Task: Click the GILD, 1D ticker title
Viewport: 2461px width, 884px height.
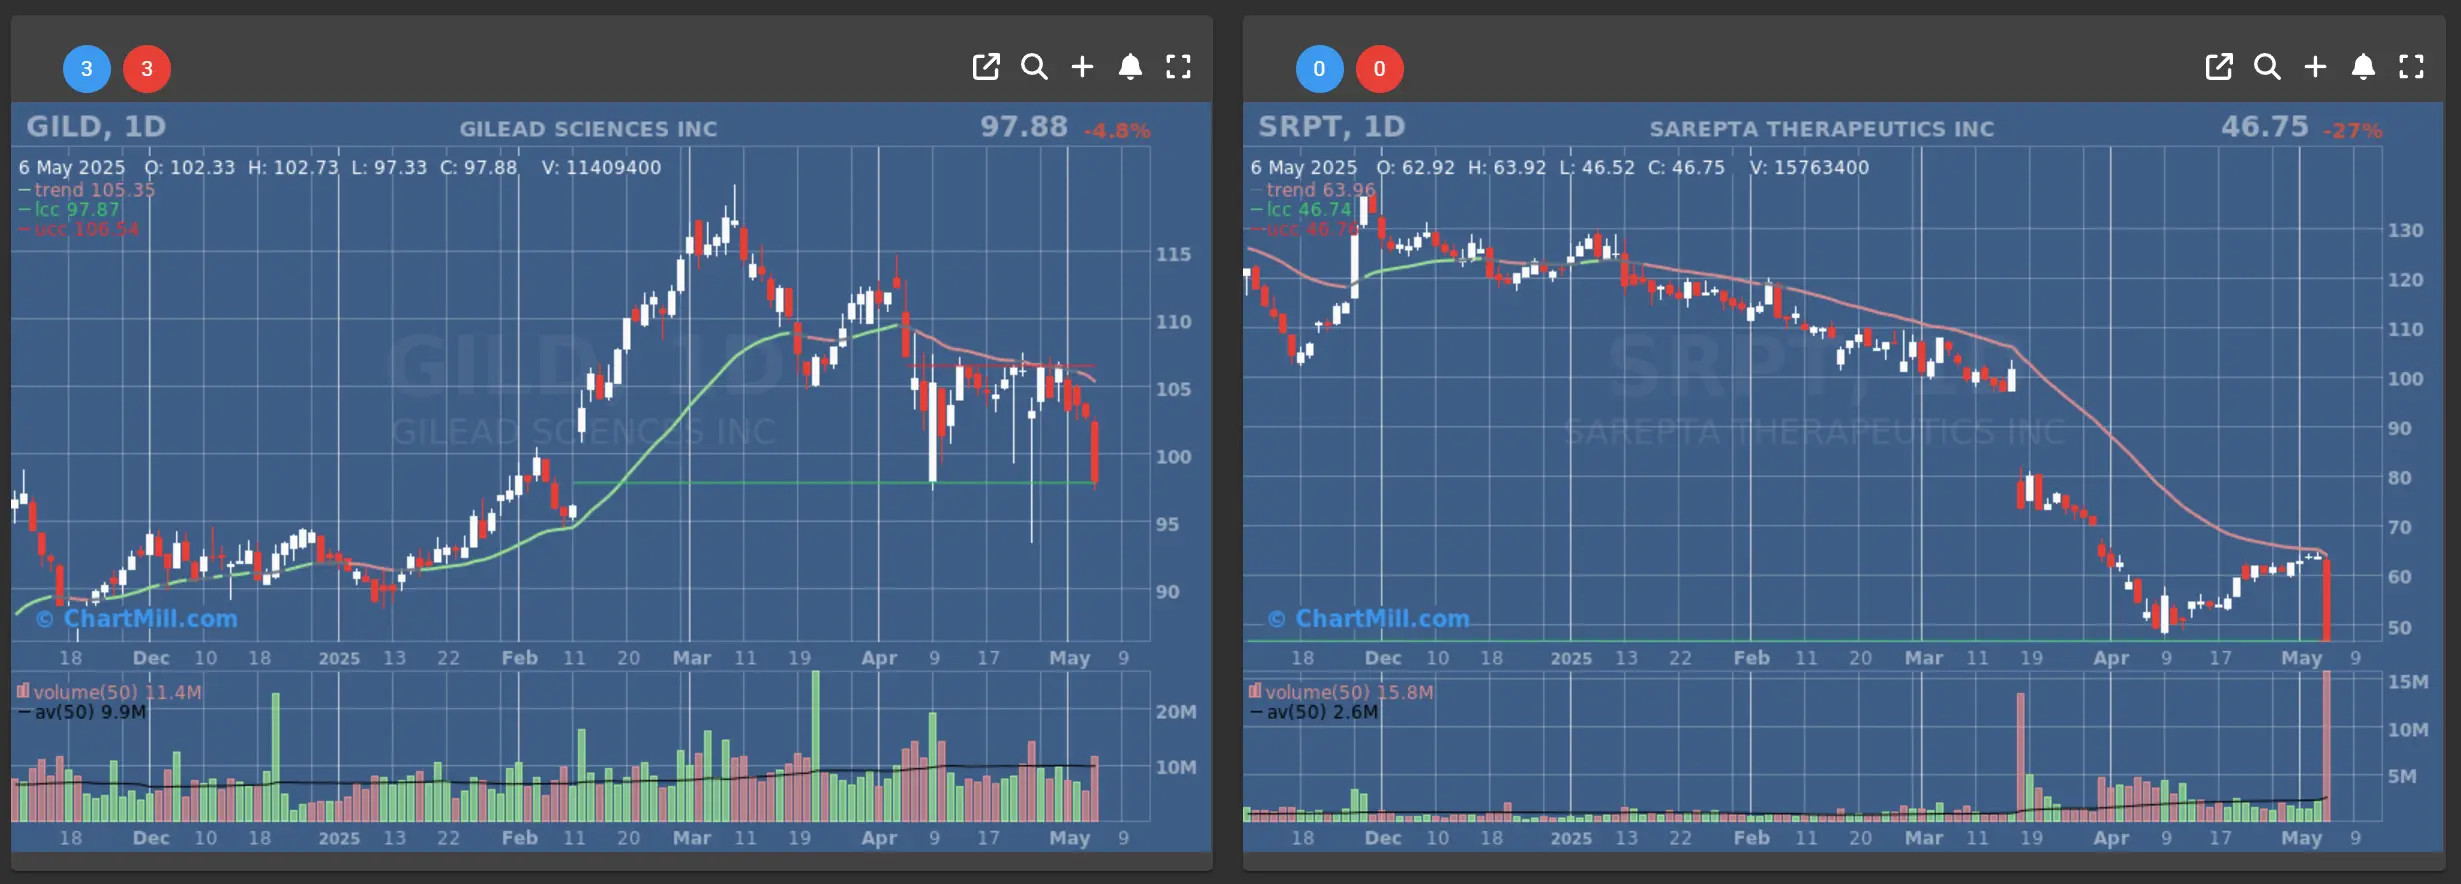Action: point(96,127)
